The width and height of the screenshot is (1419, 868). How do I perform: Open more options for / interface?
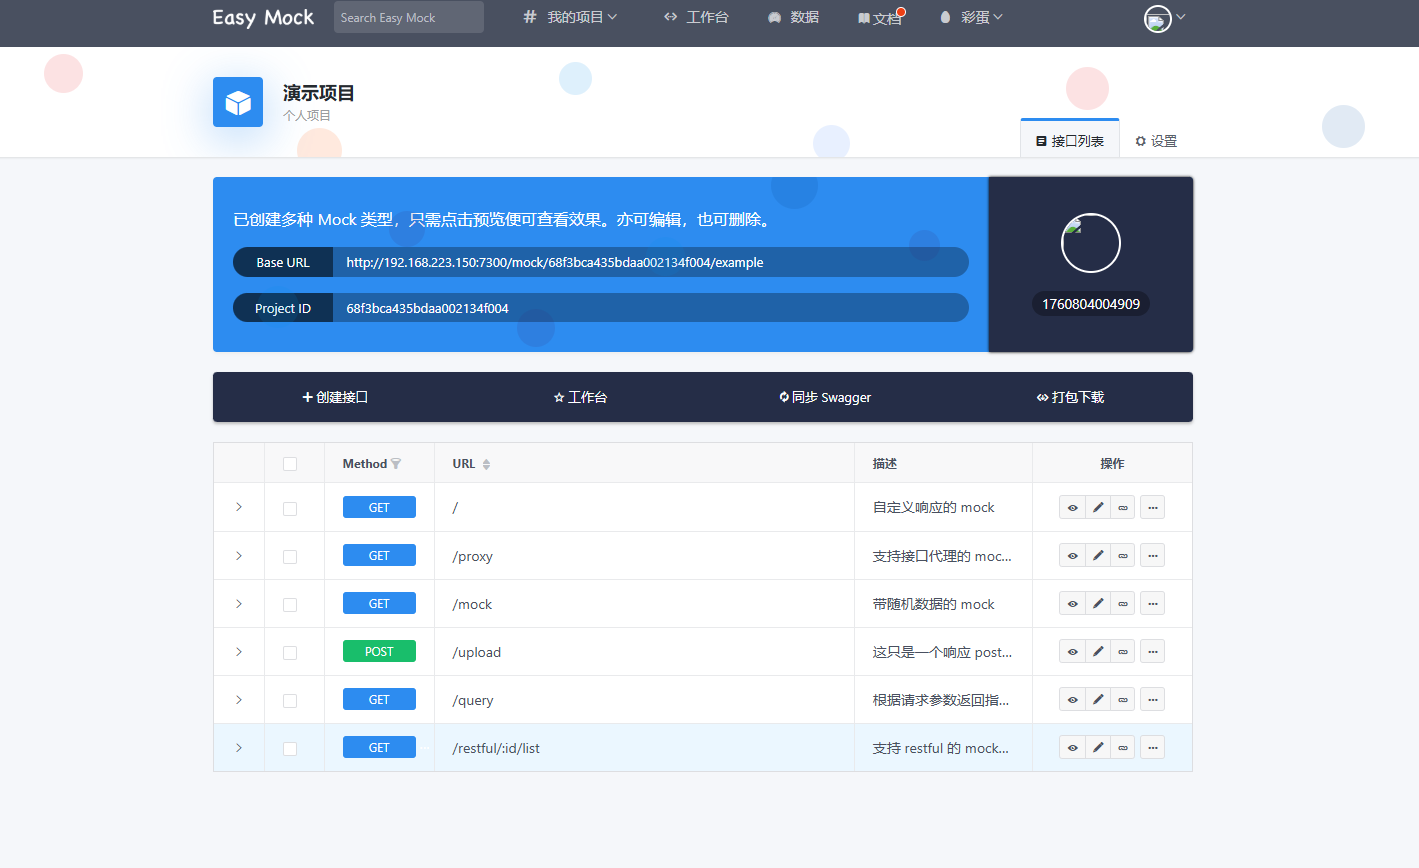(1152, 508)
